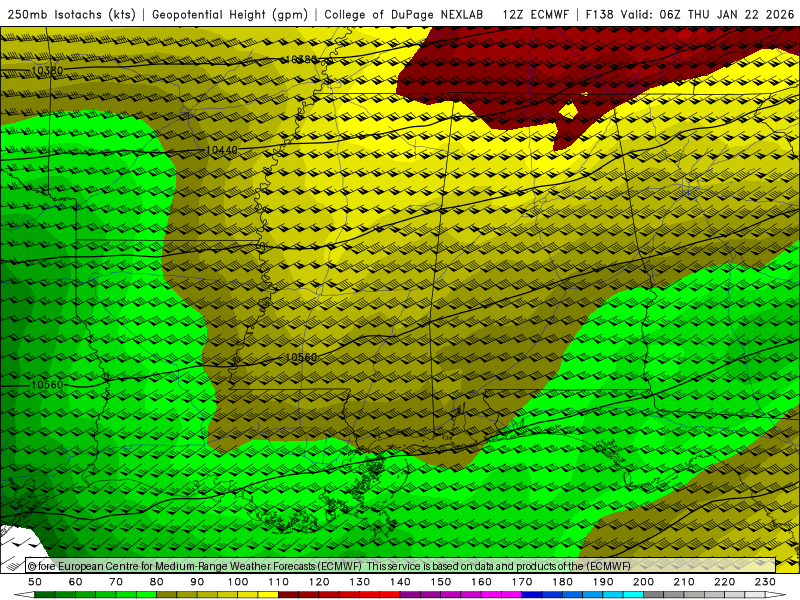This screenshot has height=600, width=800.
Task: Click the '130' value on the color scale
Action: [360, 582]
